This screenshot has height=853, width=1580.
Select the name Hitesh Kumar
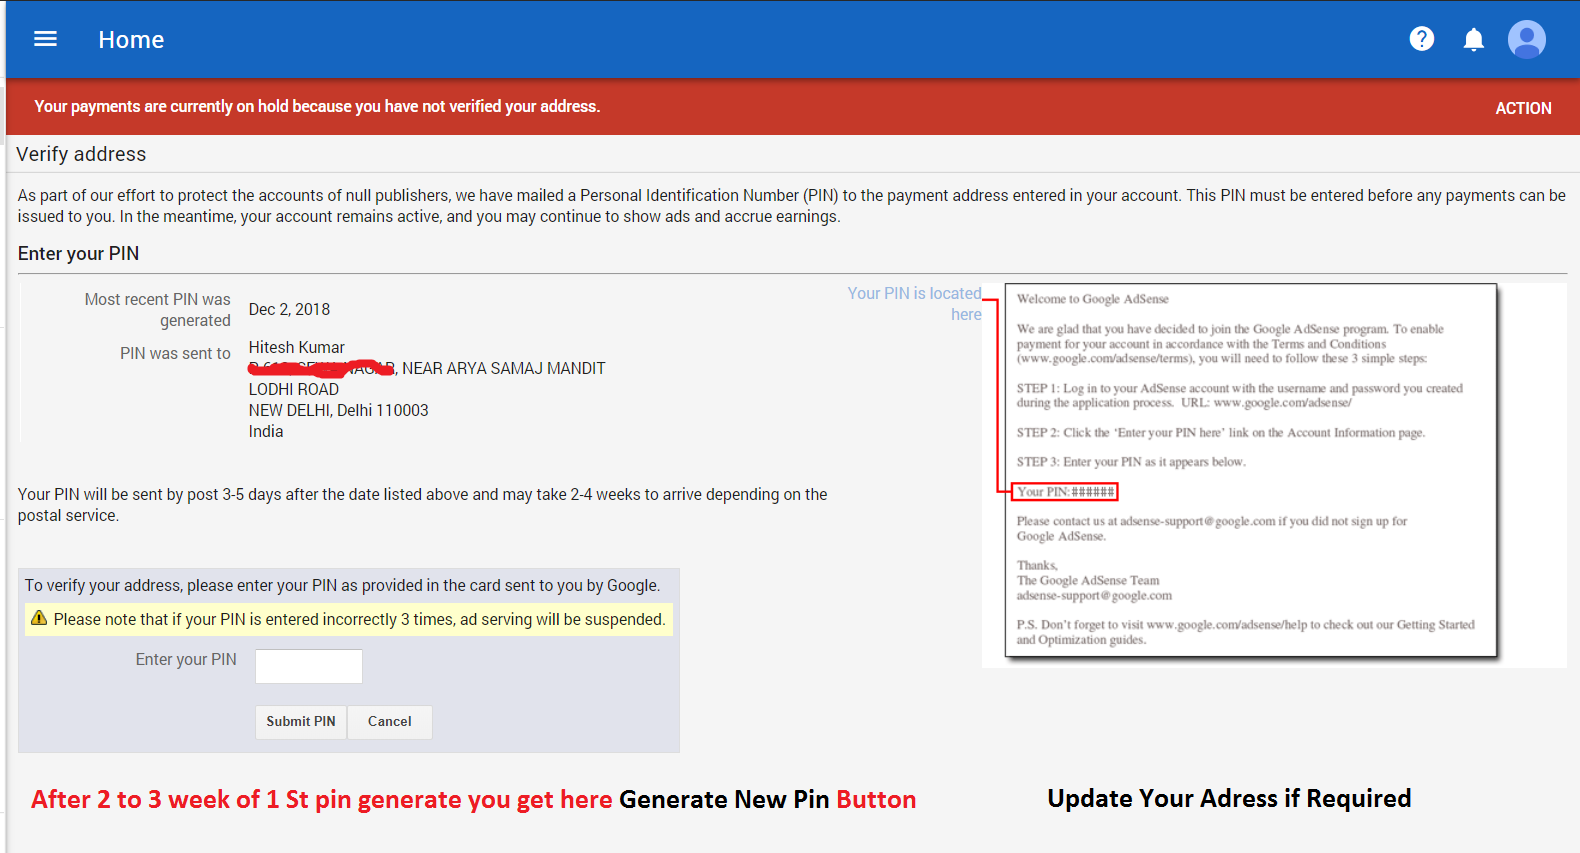tap(296, 347)
